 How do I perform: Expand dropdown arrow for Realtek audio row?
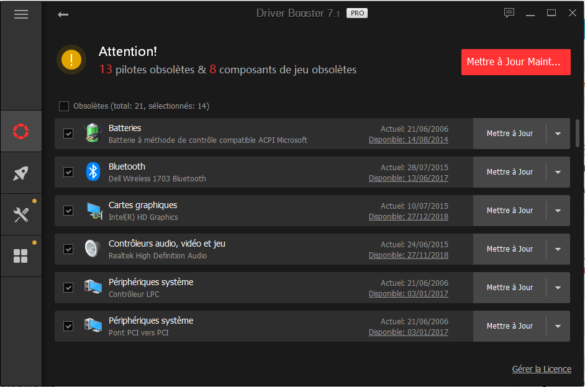(x=558, y=249)
